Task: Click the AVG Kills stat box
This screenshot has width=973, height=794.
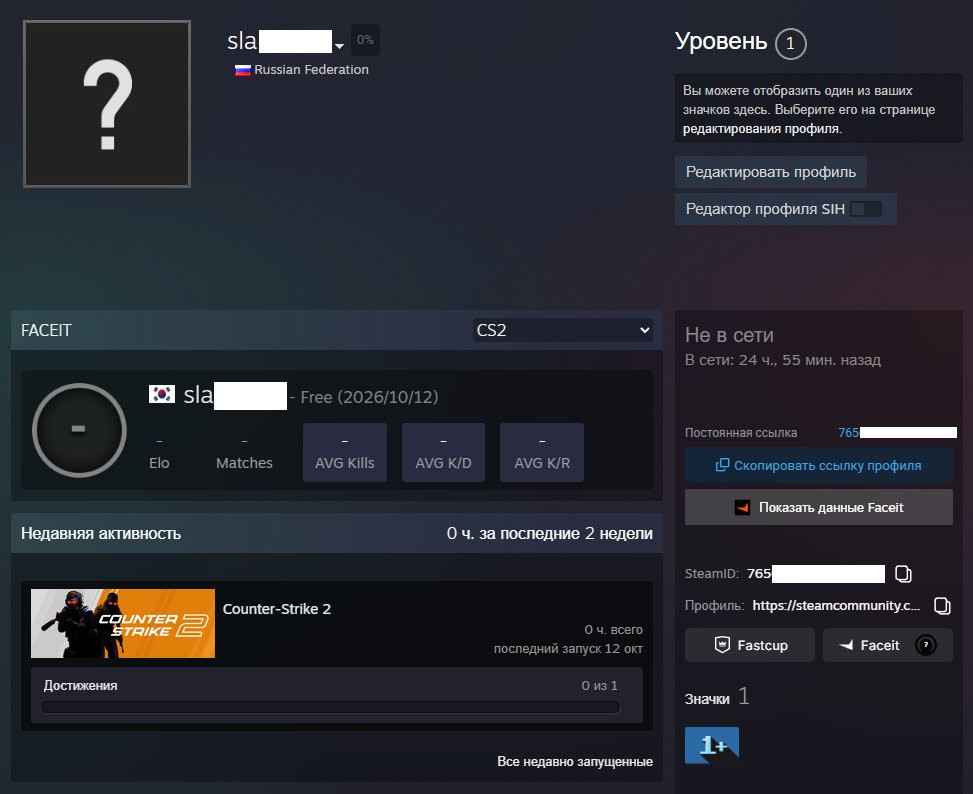Action: [x=344, y=452]
